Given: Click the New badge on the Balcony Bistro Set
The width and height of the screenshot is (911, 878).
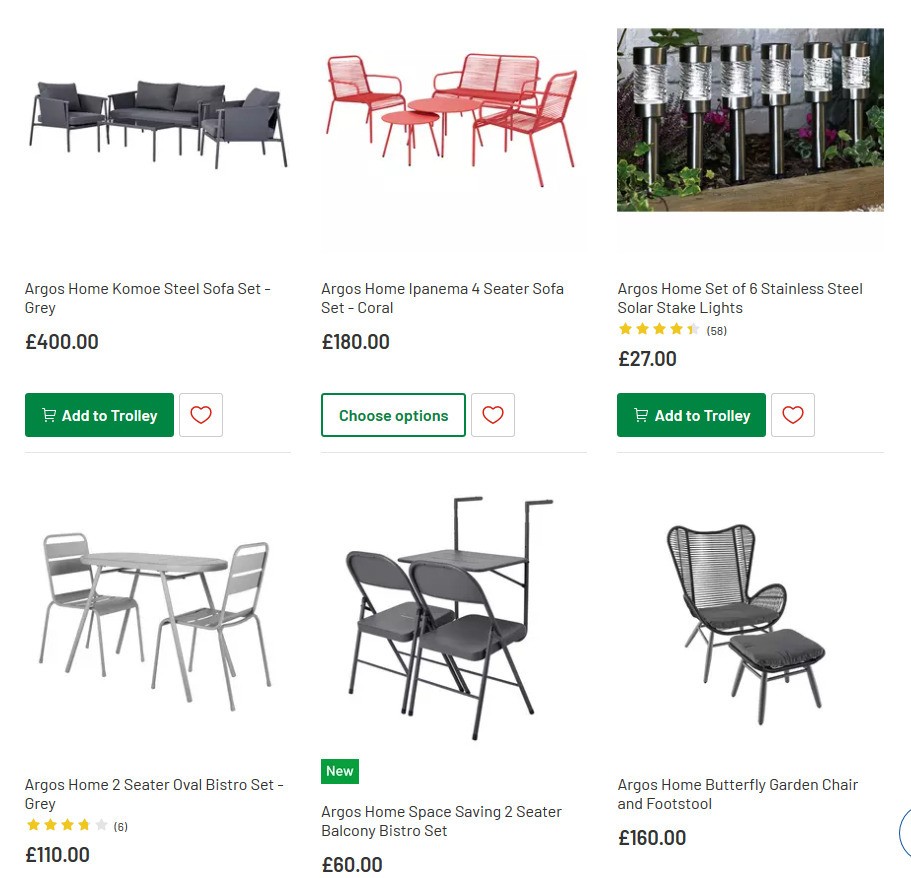Looking at the screenshot, I should [339, 770].
